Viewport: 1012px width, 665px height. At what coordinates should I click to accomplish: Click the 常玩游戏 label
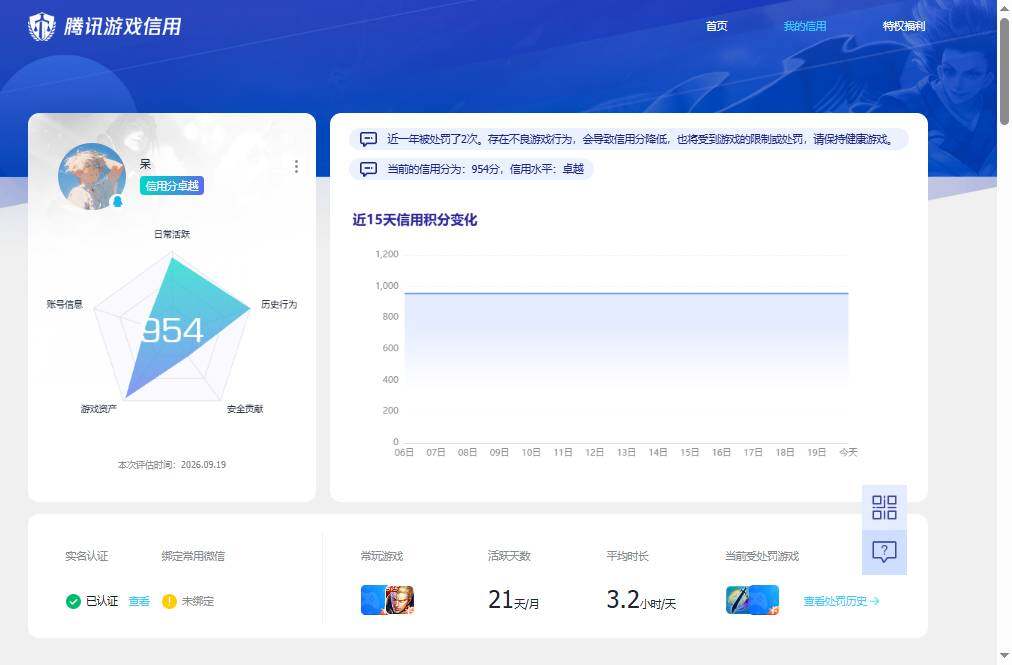(x=381, y=556)
